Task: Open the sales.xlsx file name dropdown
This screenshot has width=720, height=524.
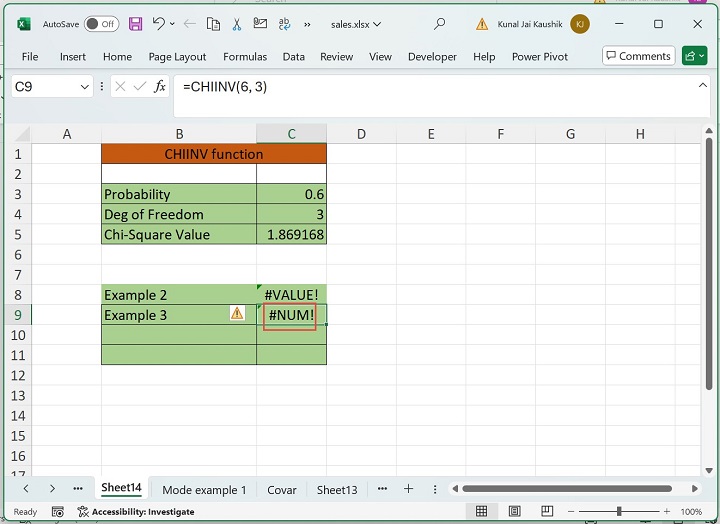Action: point(356,24)
